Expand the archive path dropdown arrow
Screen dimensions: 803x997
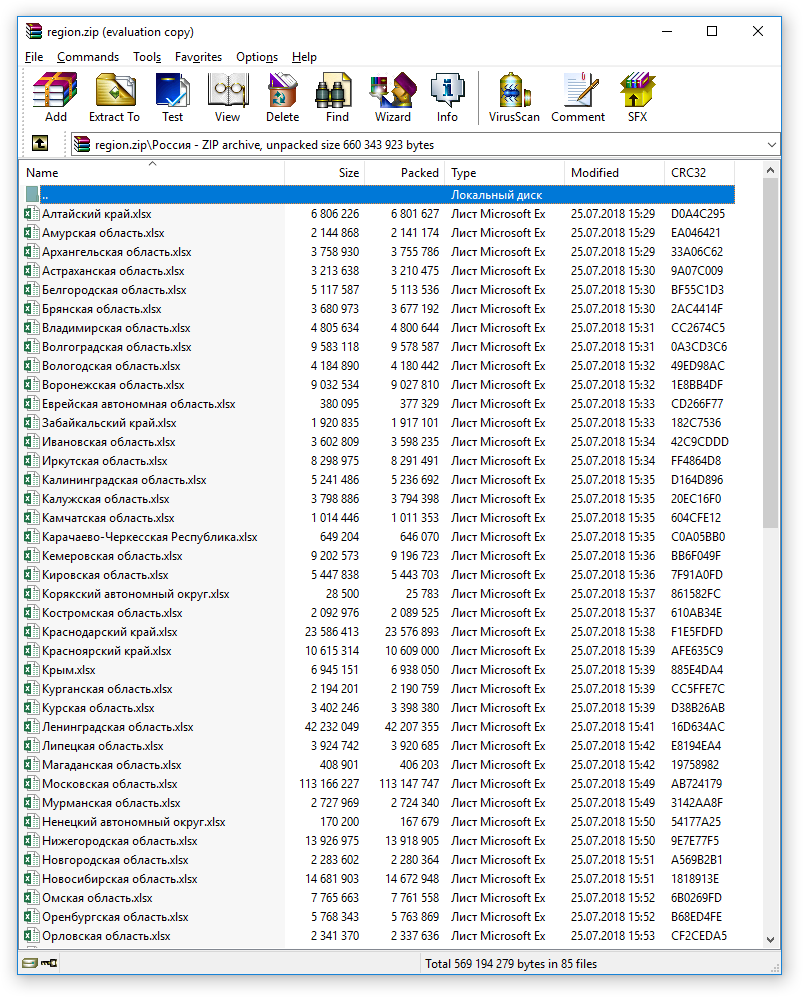[x=771, y=145]
